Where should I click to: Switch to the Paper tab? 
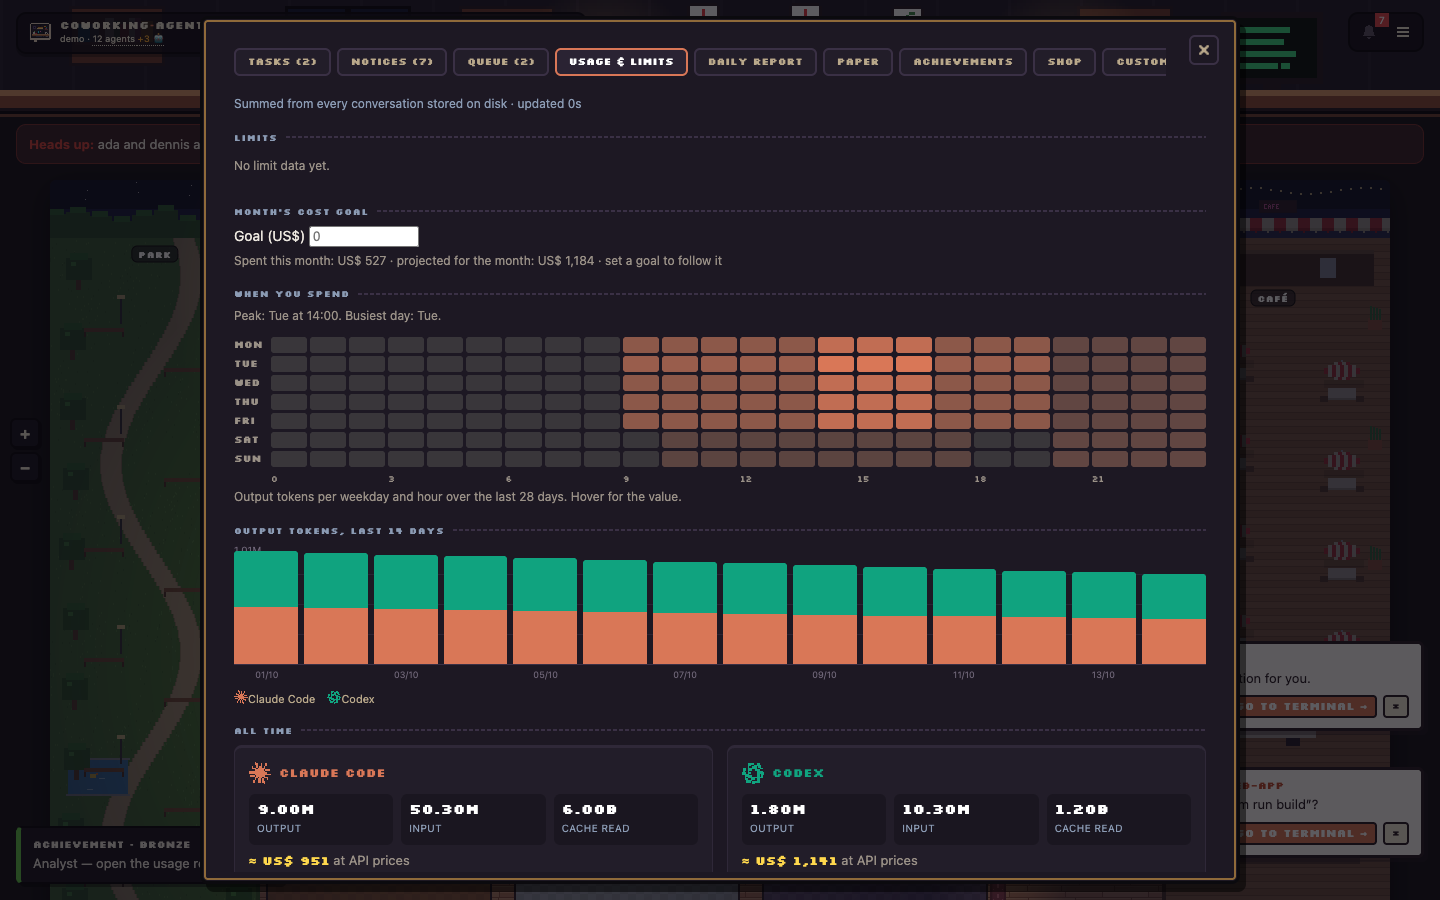(x=858, y=62)
